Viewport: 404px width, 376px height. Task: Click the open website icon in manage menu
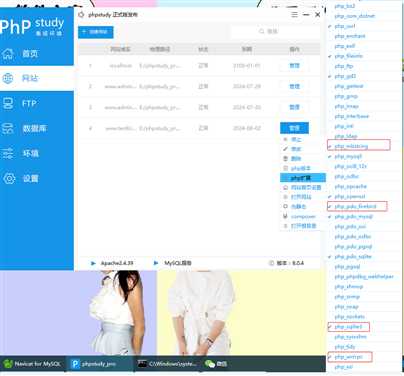tap(285, 197)
